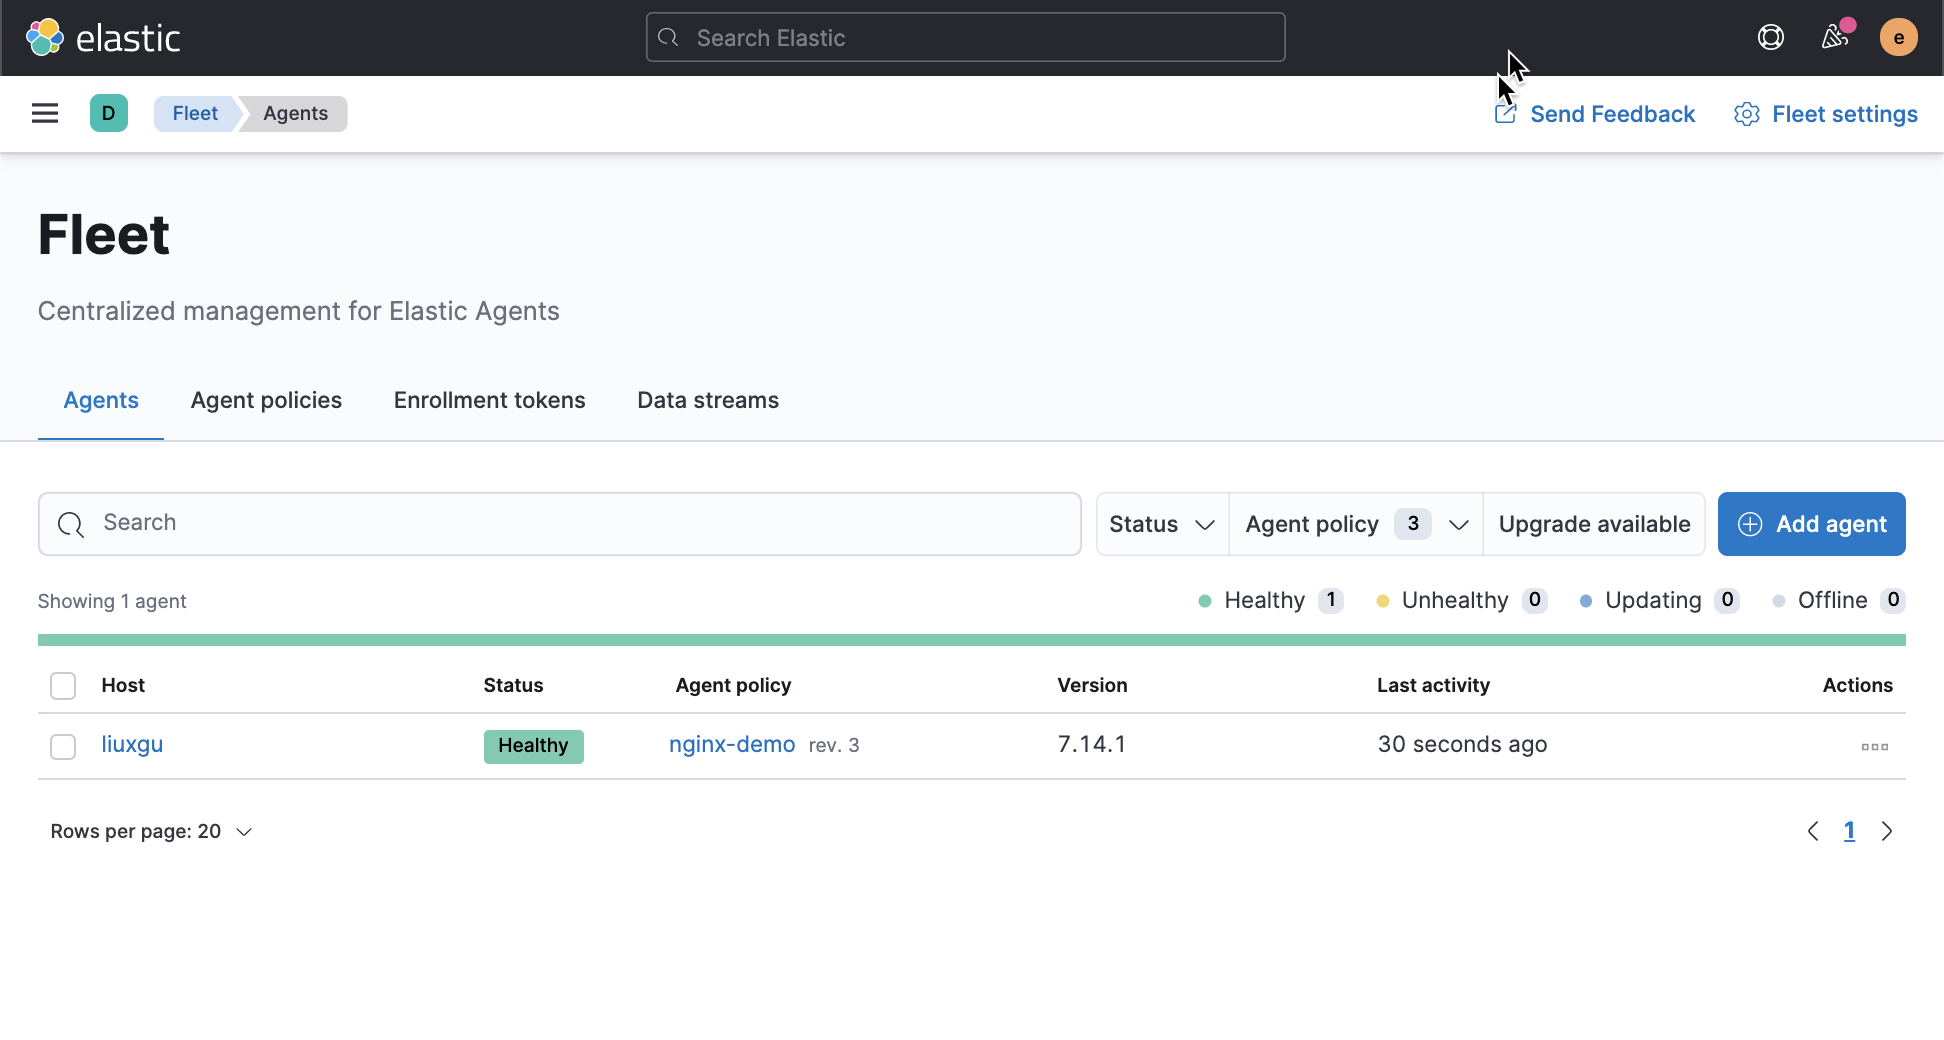Open the nginx-demo policy link
The image size is (1944, 1040).
[732, 744]
